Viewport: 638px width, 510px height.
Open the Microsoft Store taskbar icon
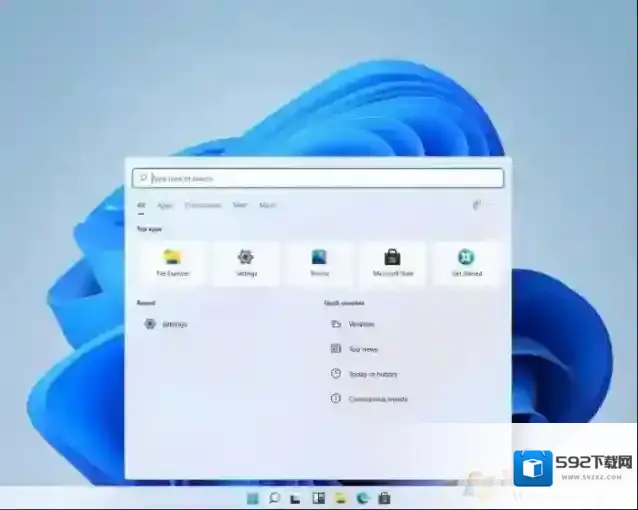[x=384, y=497]
